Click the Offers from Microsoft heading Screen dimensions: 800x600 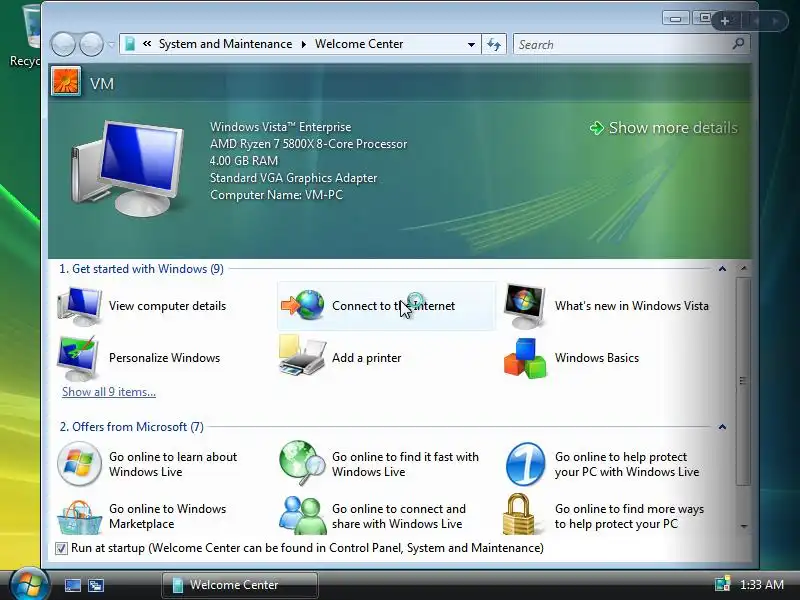tap(132, 427)
